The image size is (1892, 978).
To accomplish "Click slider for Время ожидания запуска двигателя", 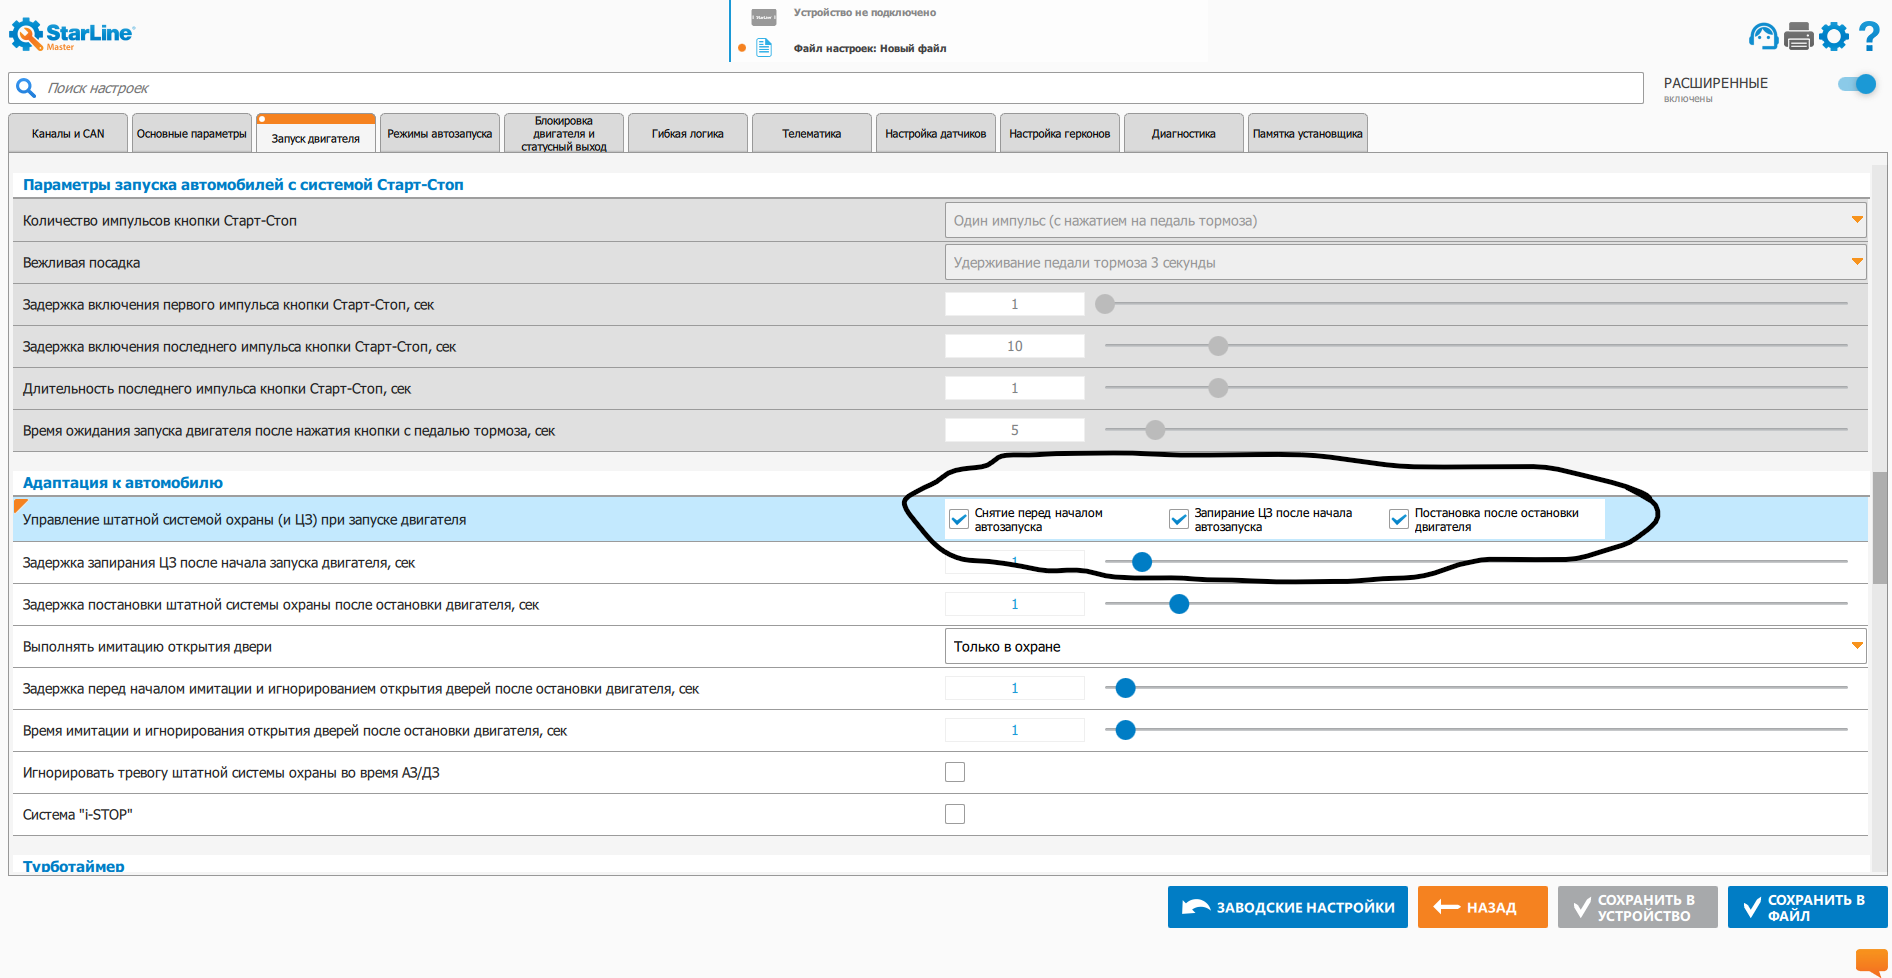I will coord(1155,430).
